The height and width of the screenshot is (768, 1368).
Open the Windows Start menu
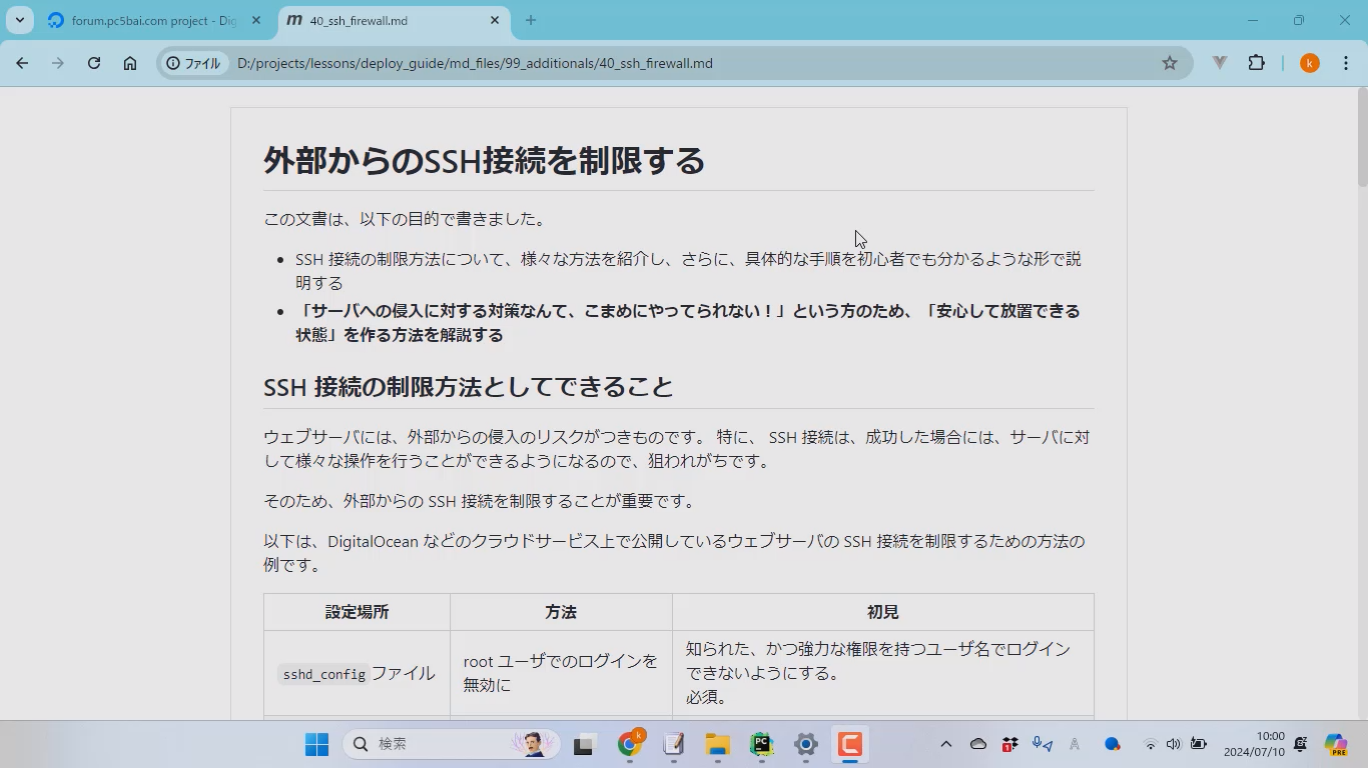[317, 744]
